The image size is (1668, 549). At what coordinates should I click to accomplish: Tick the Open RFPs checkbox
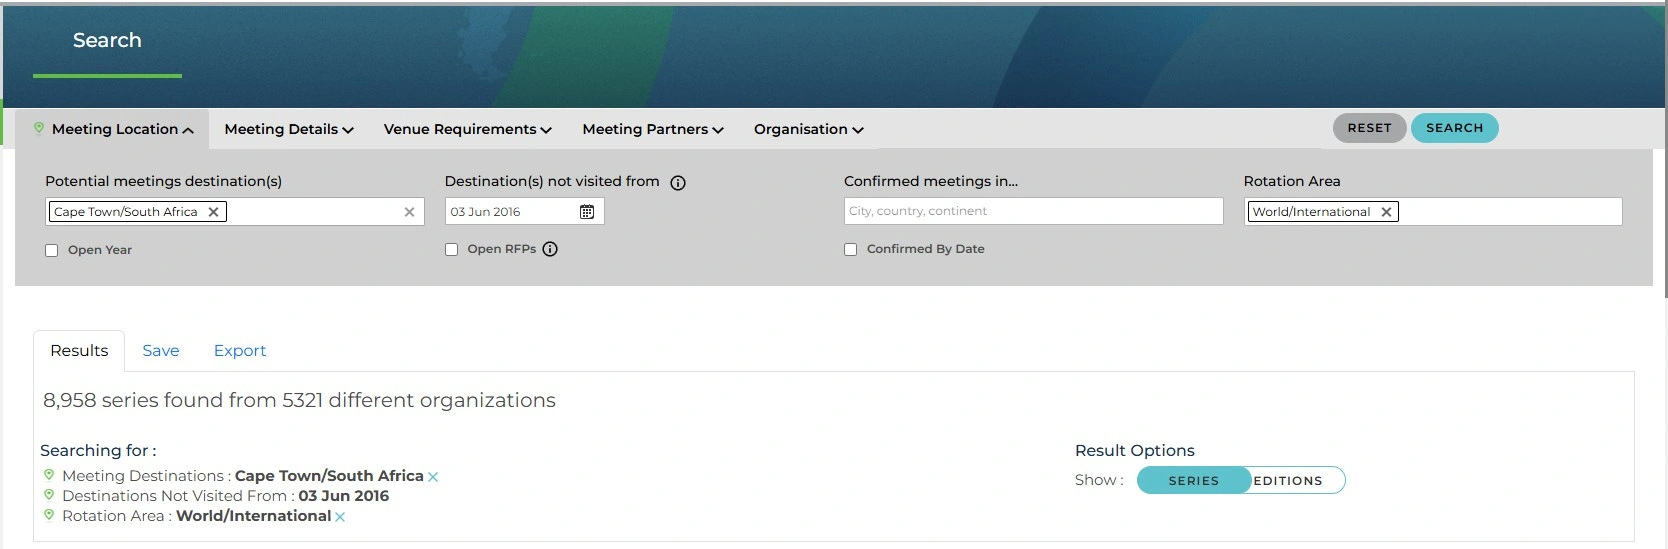[x=451, y=250]
